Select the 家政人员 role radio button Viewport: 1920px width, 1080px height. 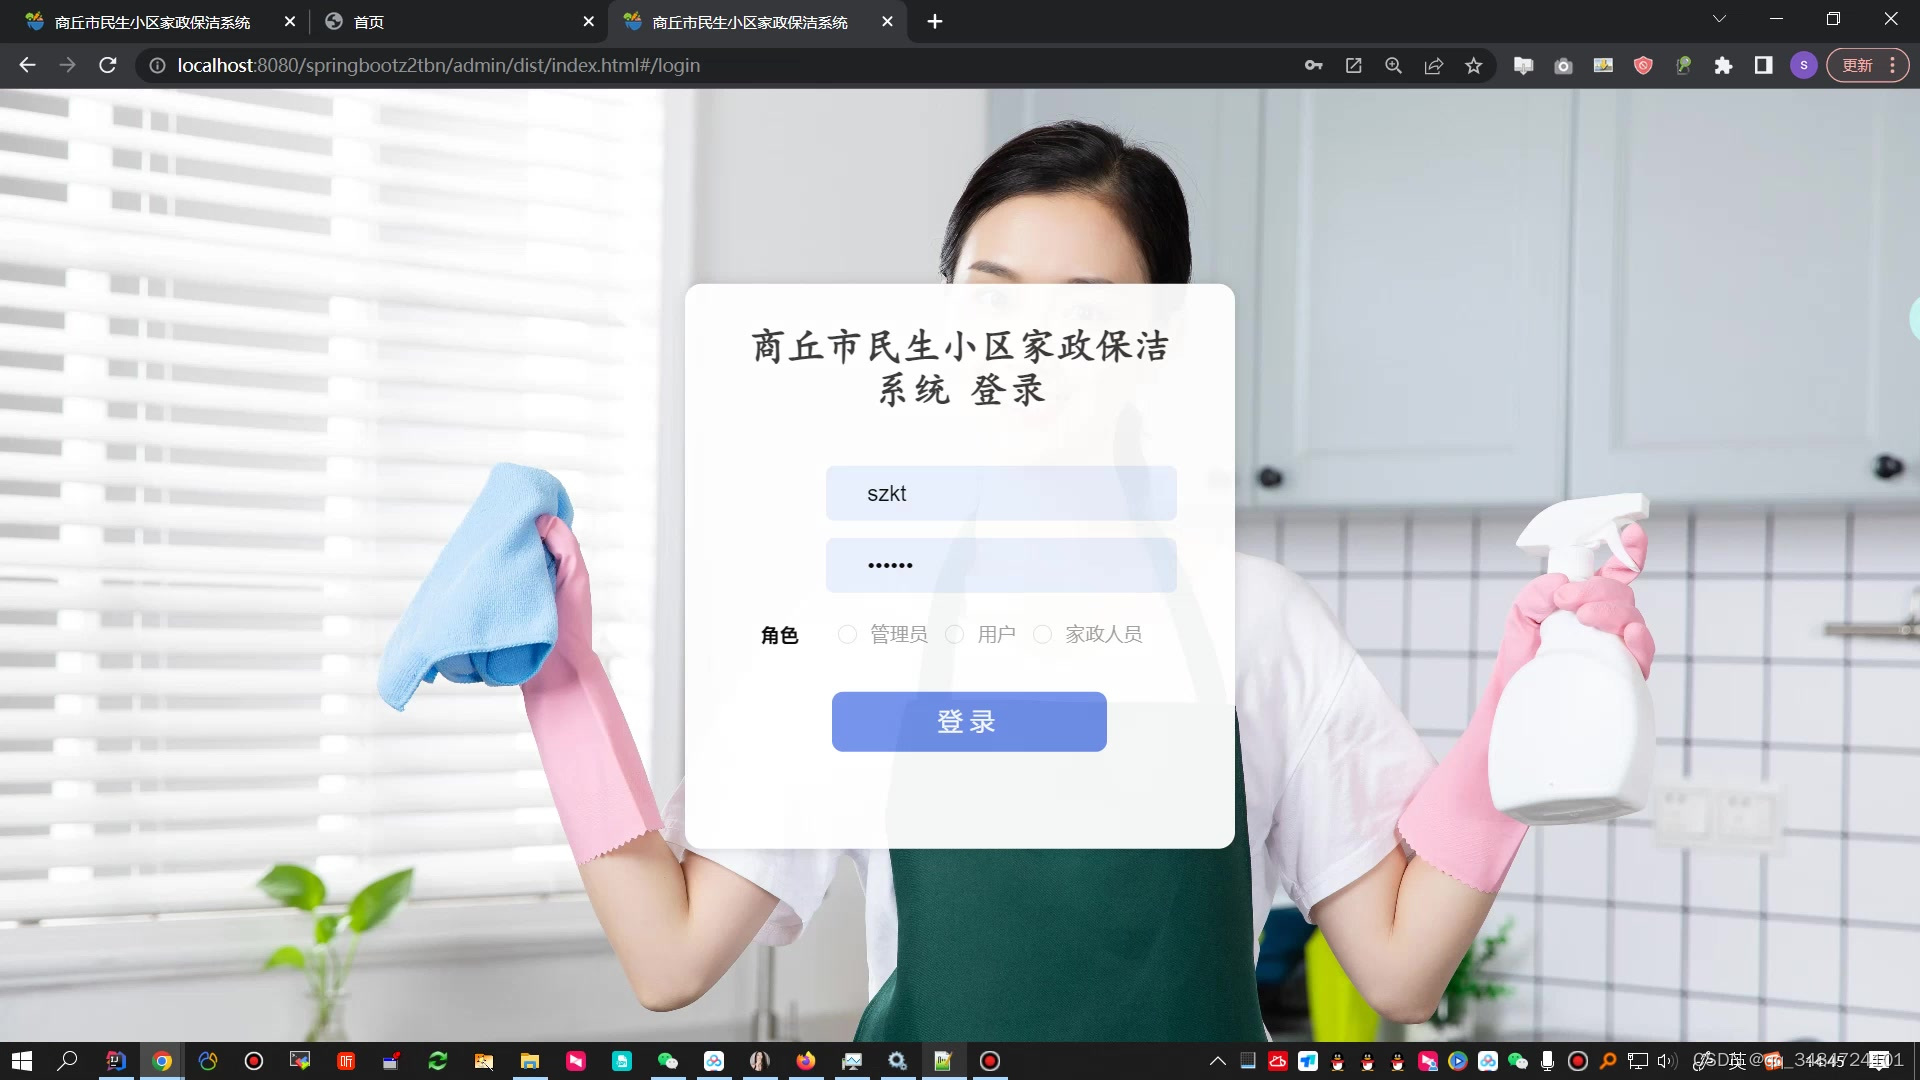point(1042,634)
